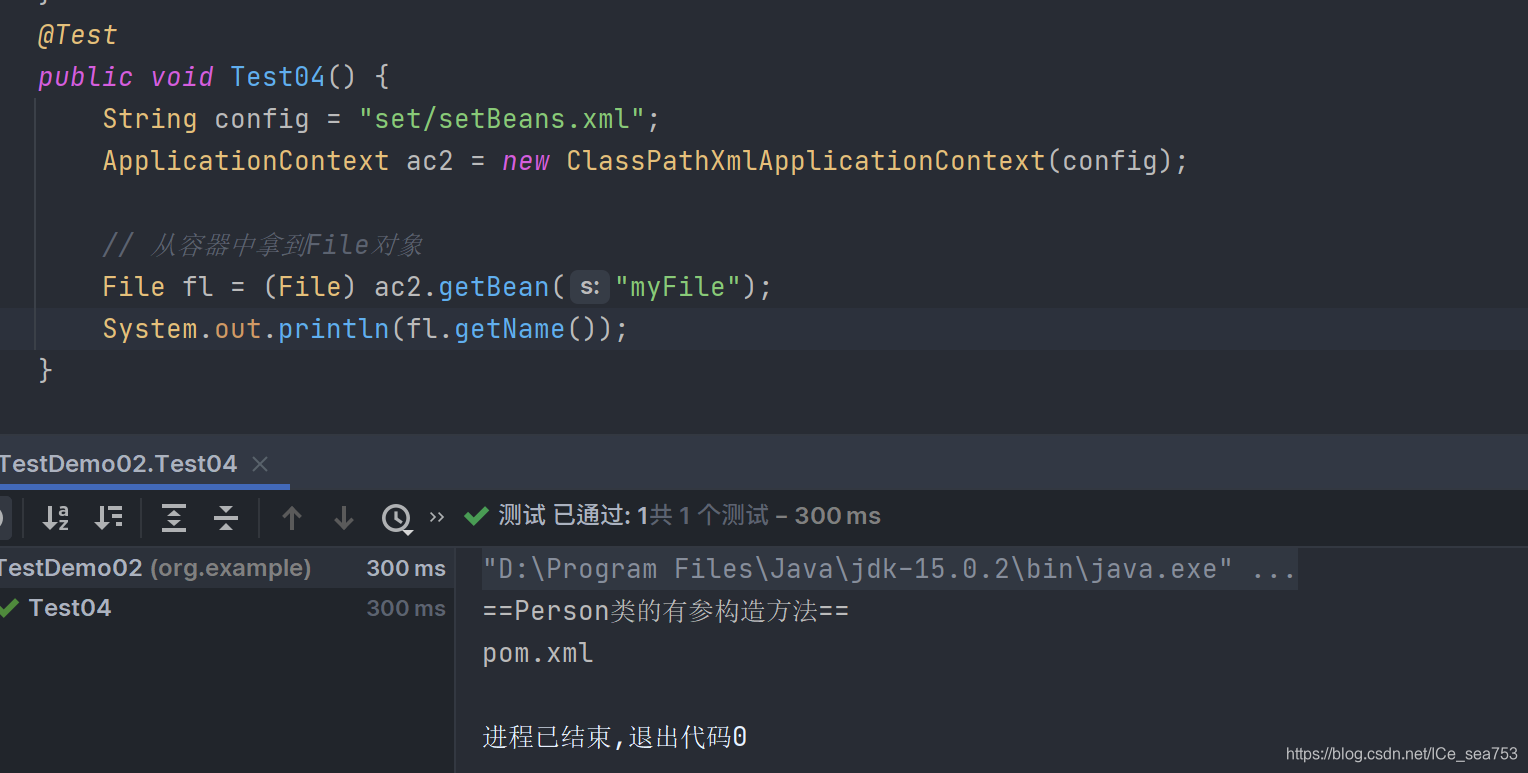Click the Person类的有参构造方法 console line
1528x773 pixels.
click(666, 611)
